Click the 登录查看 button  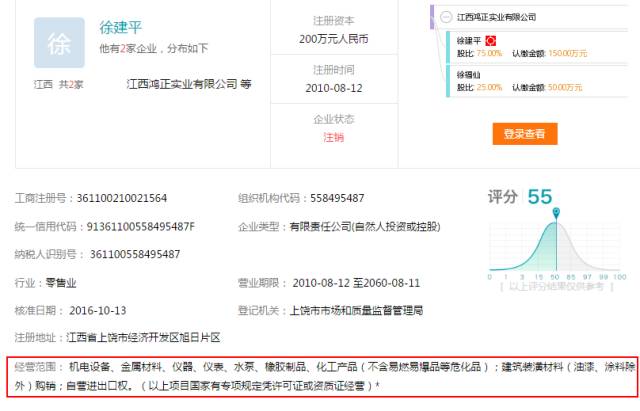pyautogui.click(x=525, y=133)
